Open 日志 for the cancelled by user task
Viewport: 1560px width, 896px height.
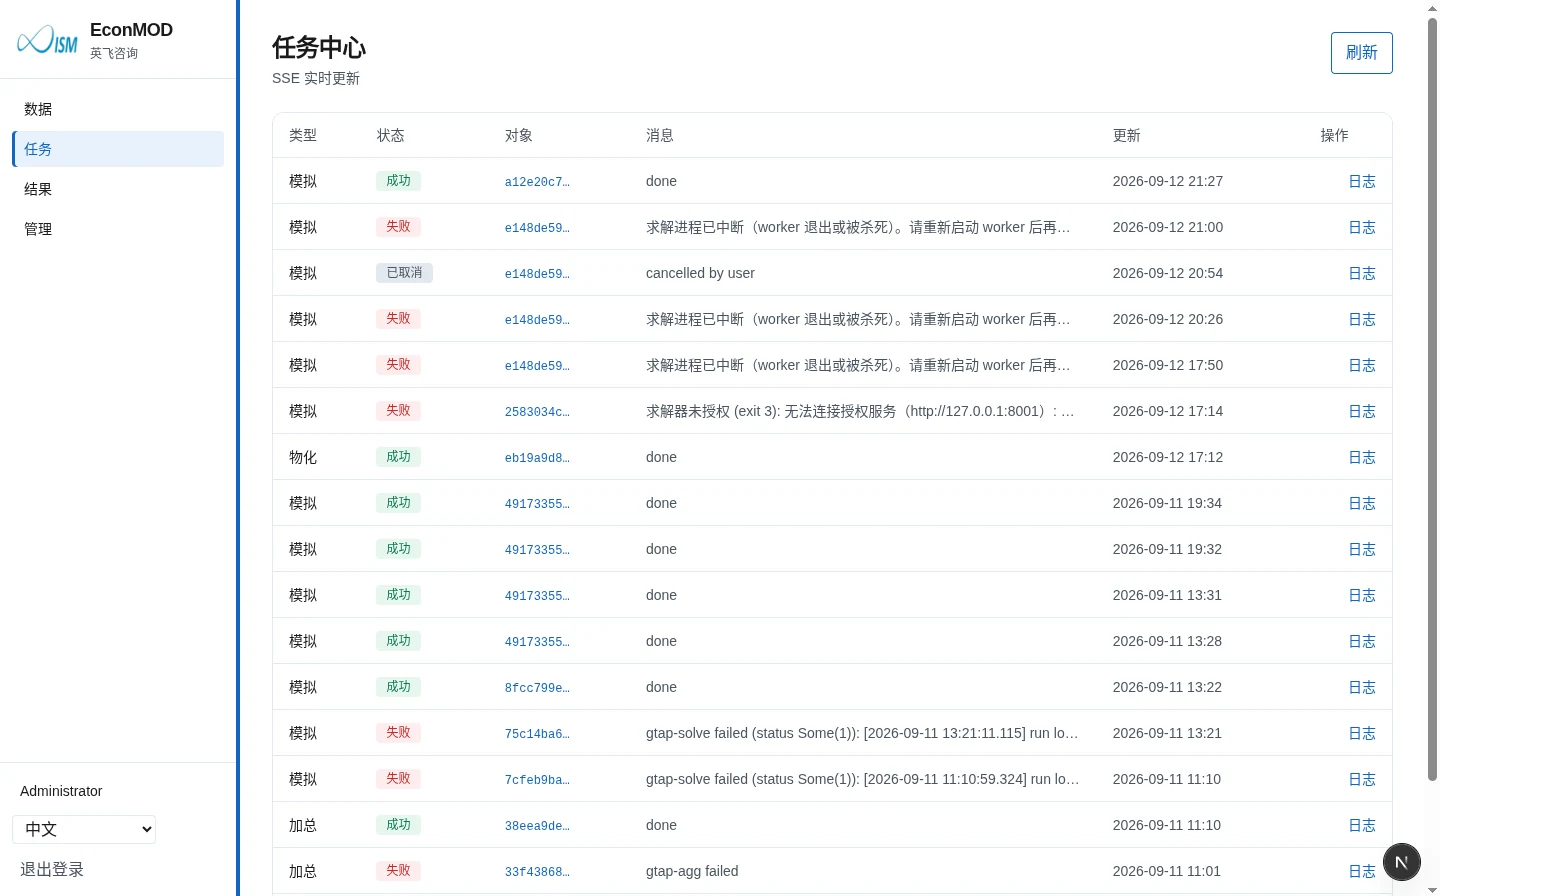coord(1362,273)
